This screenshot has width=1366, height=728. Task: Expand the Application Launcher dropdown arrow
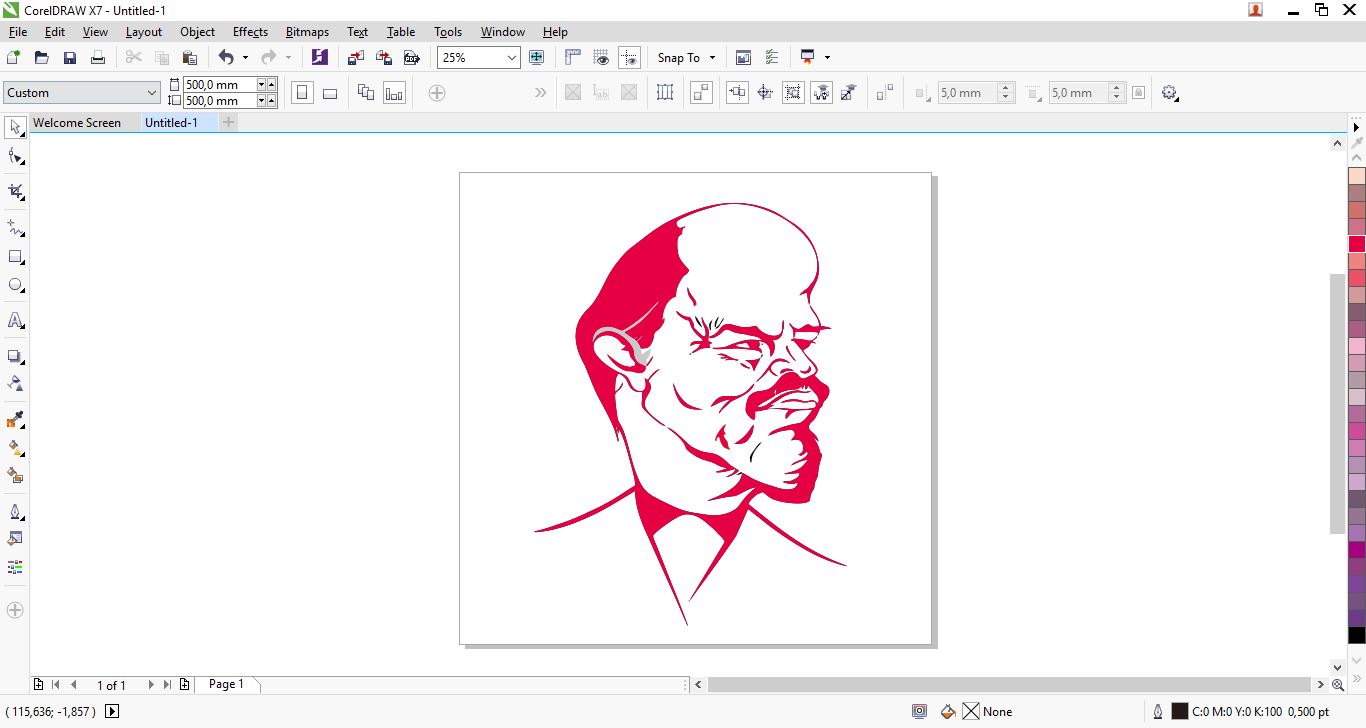(x=827, y=58)
